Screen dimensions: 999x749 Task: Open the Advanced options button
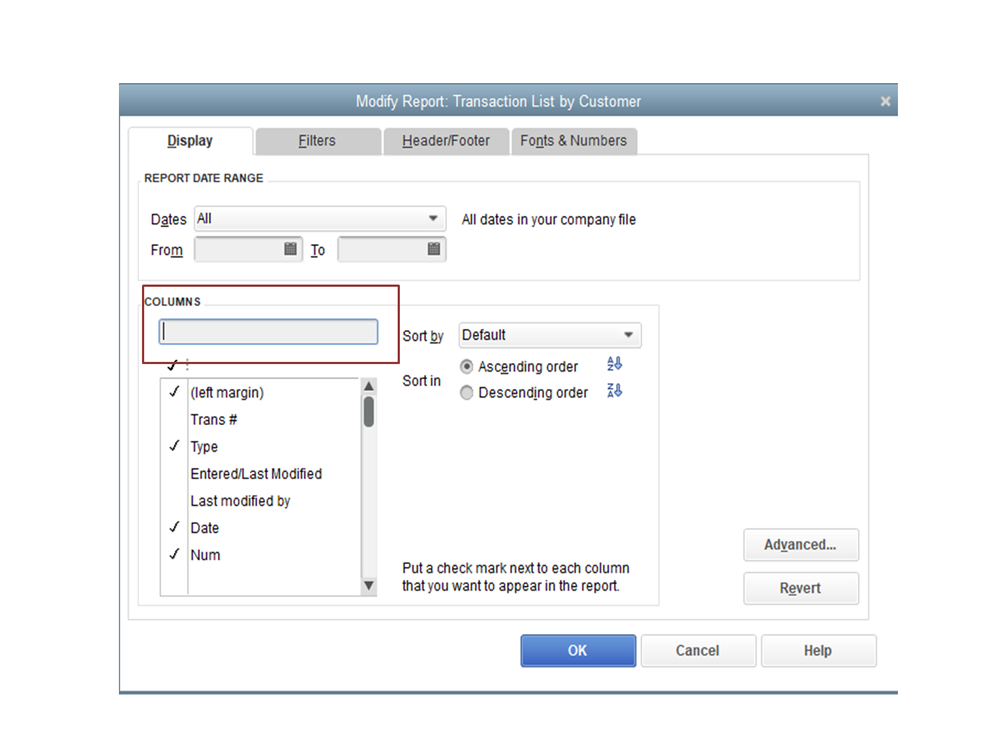click(801, 545)
